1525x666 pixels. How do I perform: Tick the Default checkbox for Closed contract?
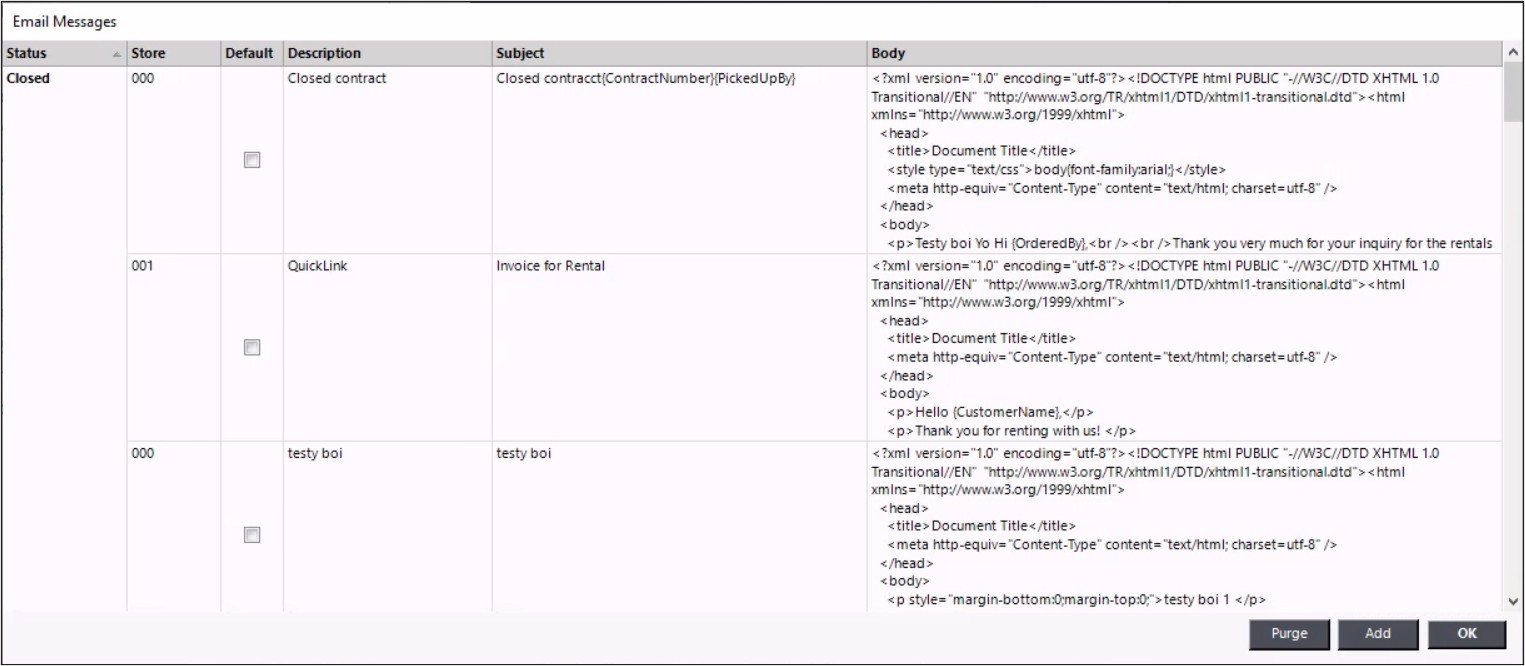252,160
